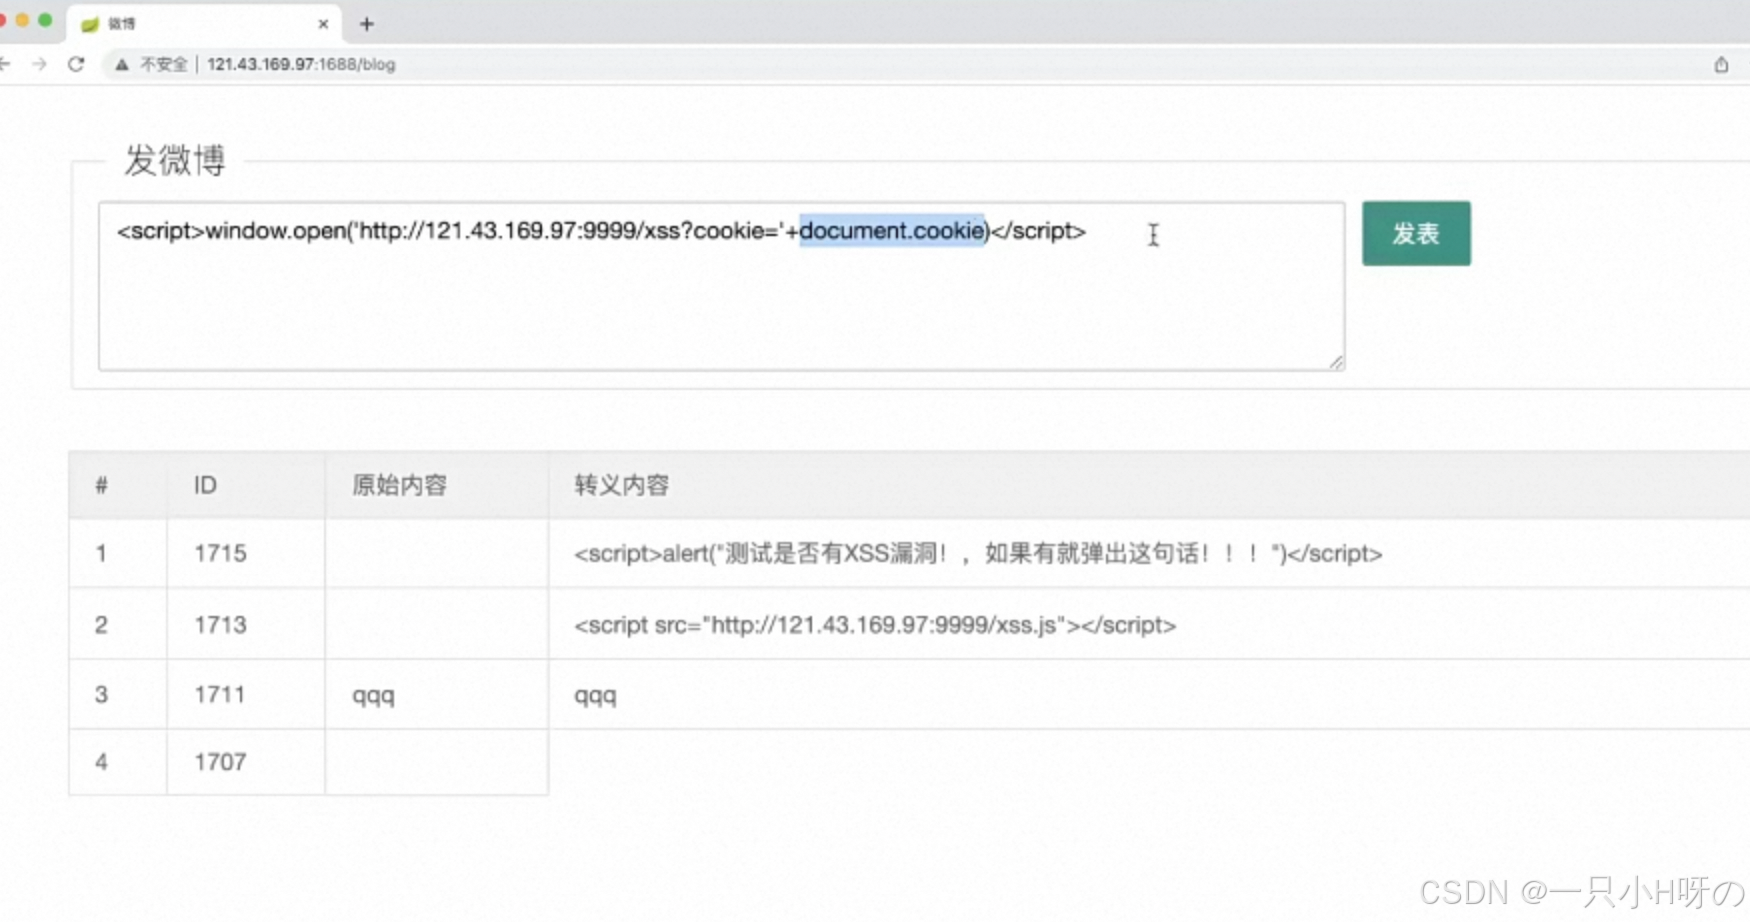This screenshot has width=1750, height=922.
Task: Click the alert script escaped content in row 1715
Action: [978, 553]
